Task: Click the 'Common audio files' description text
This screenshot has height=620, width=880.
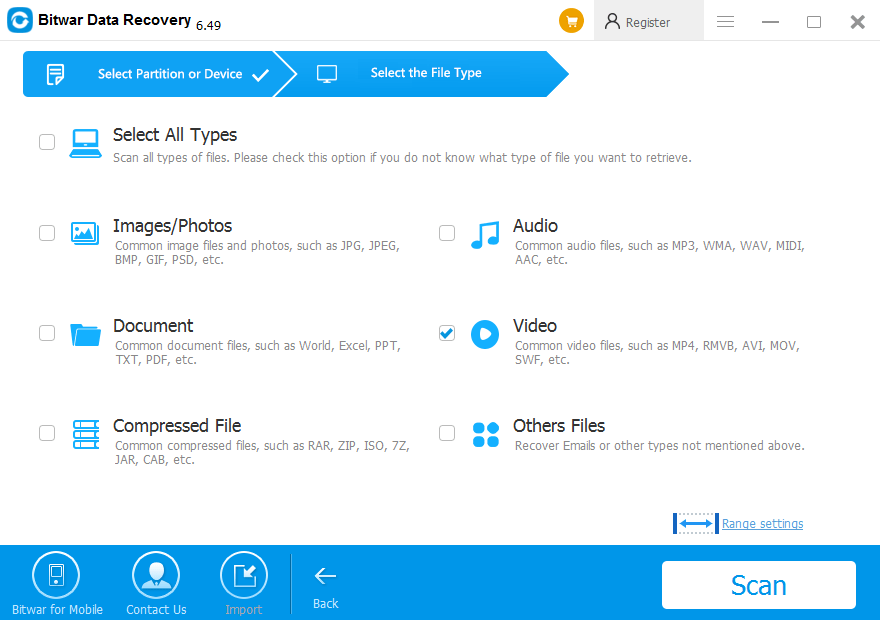Action: (659, 252)
